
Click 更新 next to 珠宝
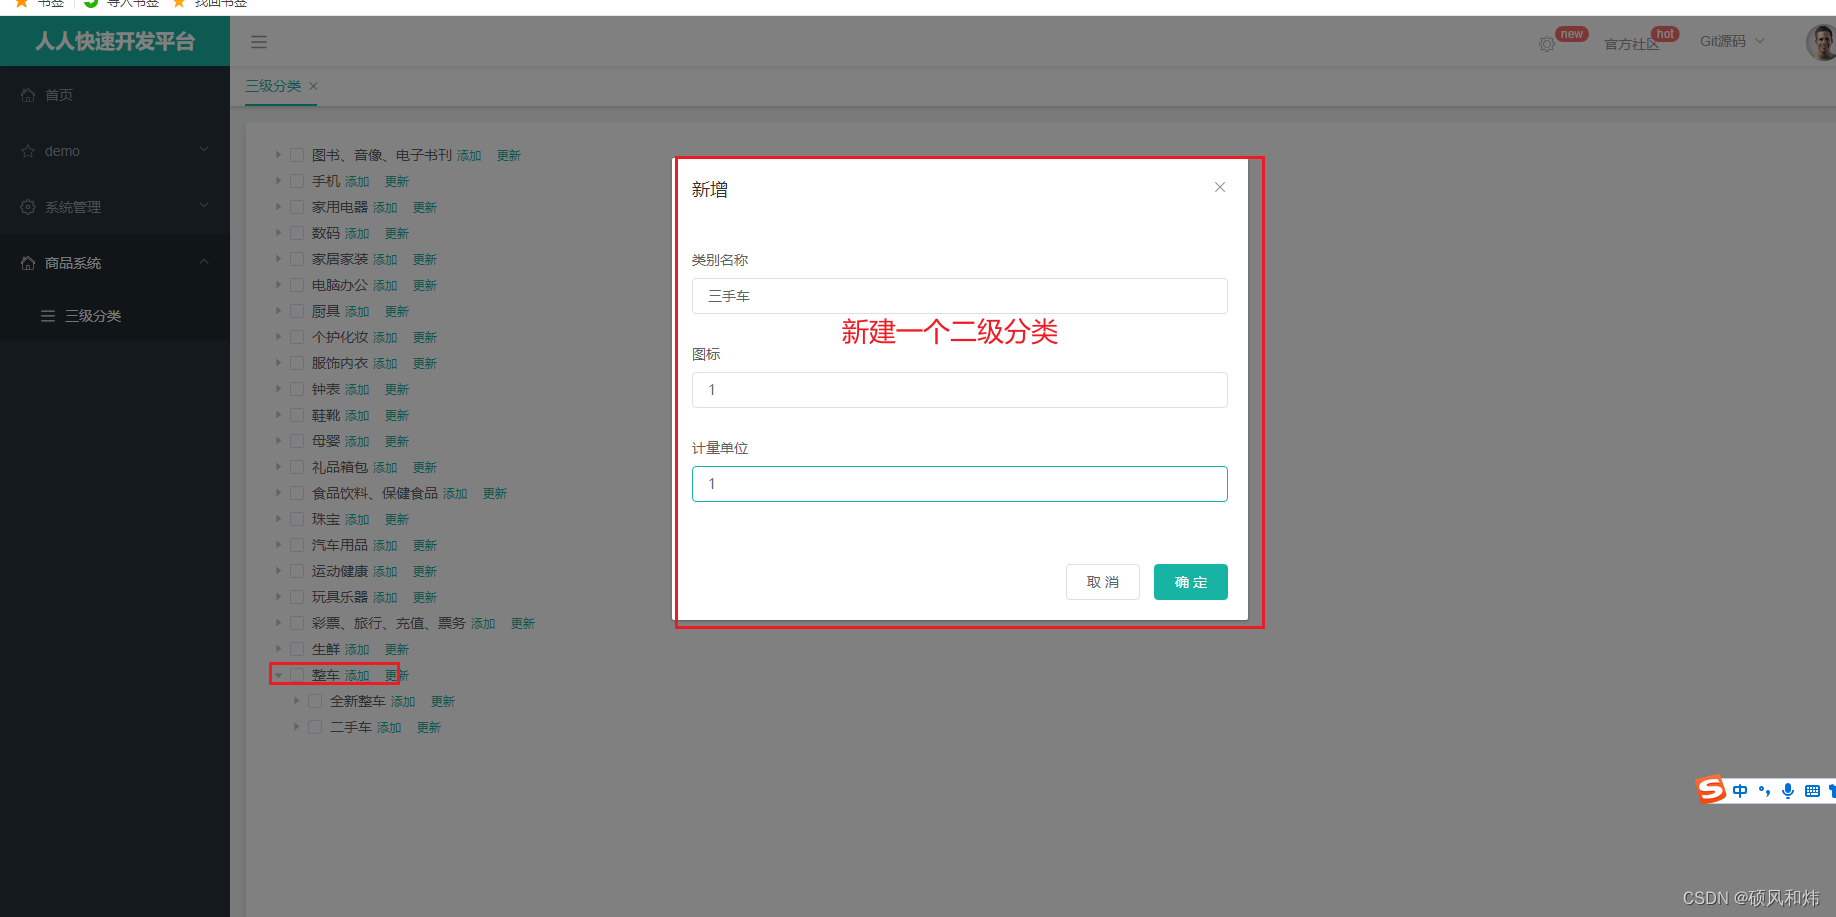[397, 520]
